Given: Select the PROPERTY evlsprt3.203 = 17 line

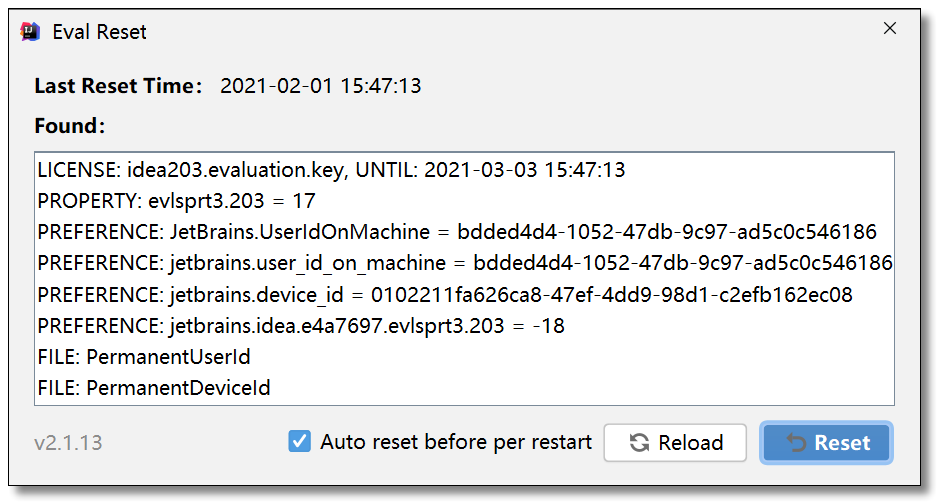Looking at the screenshot, I should tap(177, 201).
